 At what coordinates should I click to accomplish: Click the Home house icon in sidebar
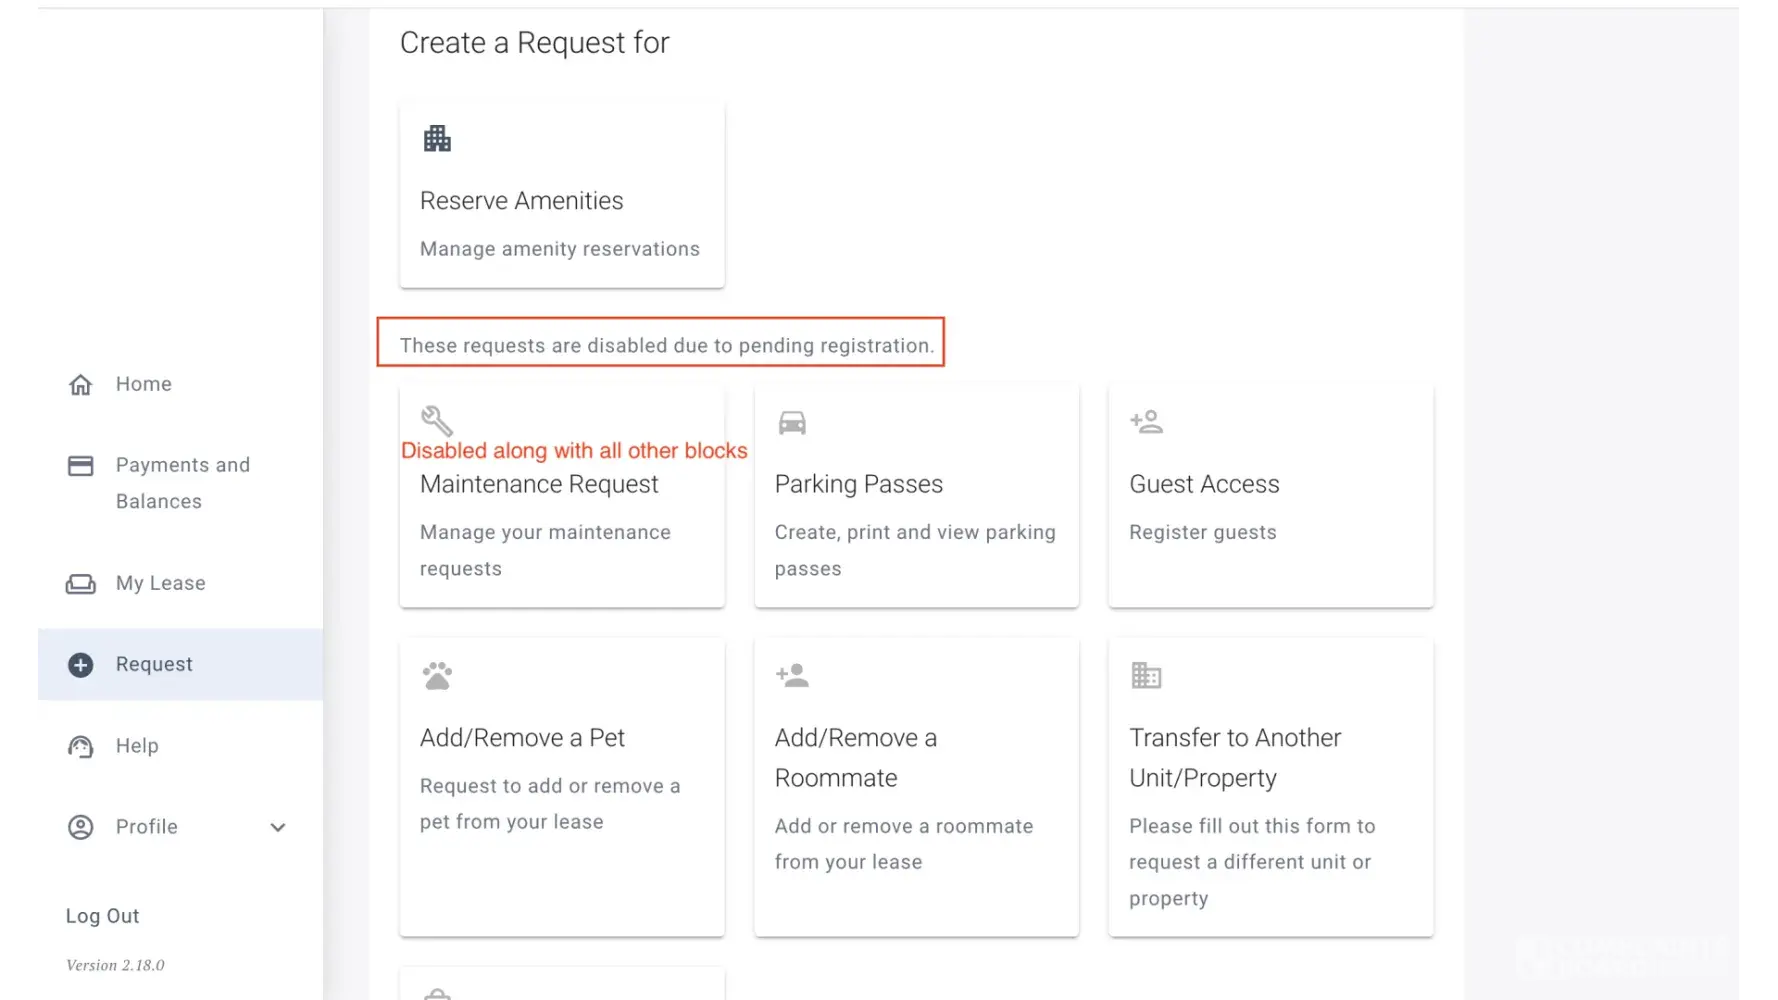[x=81, y=385]
